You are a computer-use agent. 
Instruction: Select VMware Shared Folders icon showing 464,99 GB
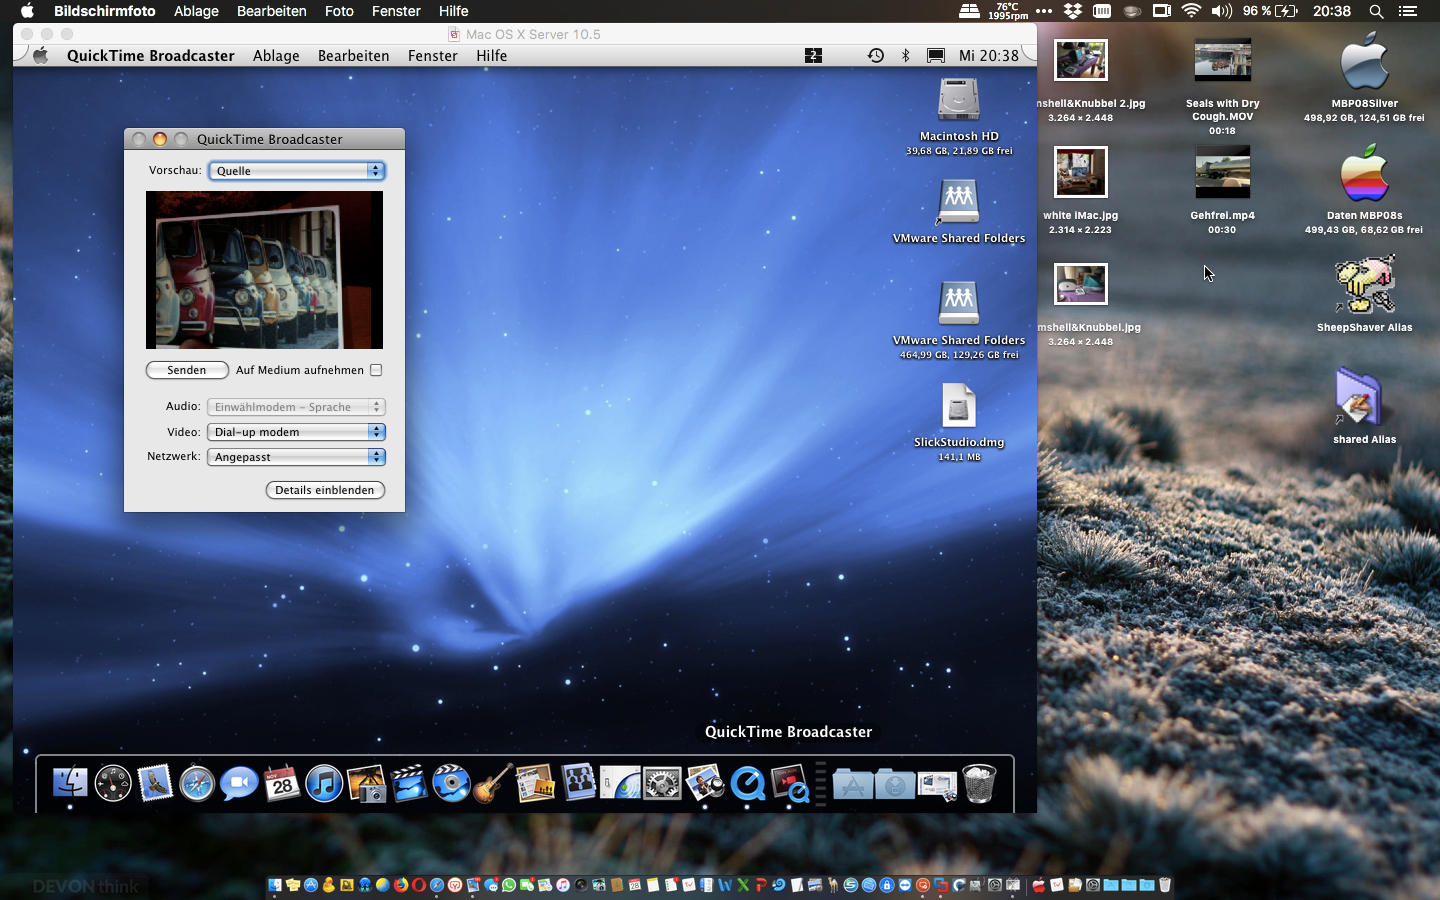958,304
